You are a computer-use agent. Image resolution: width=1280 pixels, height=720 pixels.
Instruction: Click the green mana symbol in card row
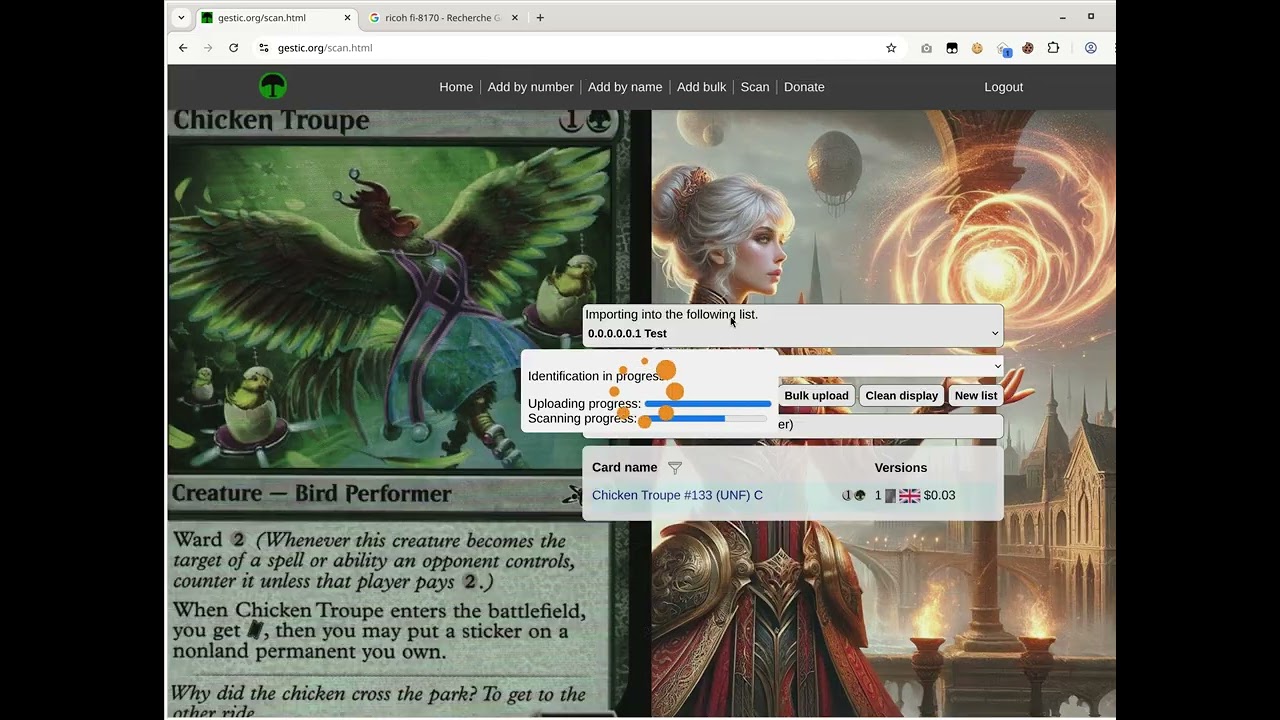[860, 496]
